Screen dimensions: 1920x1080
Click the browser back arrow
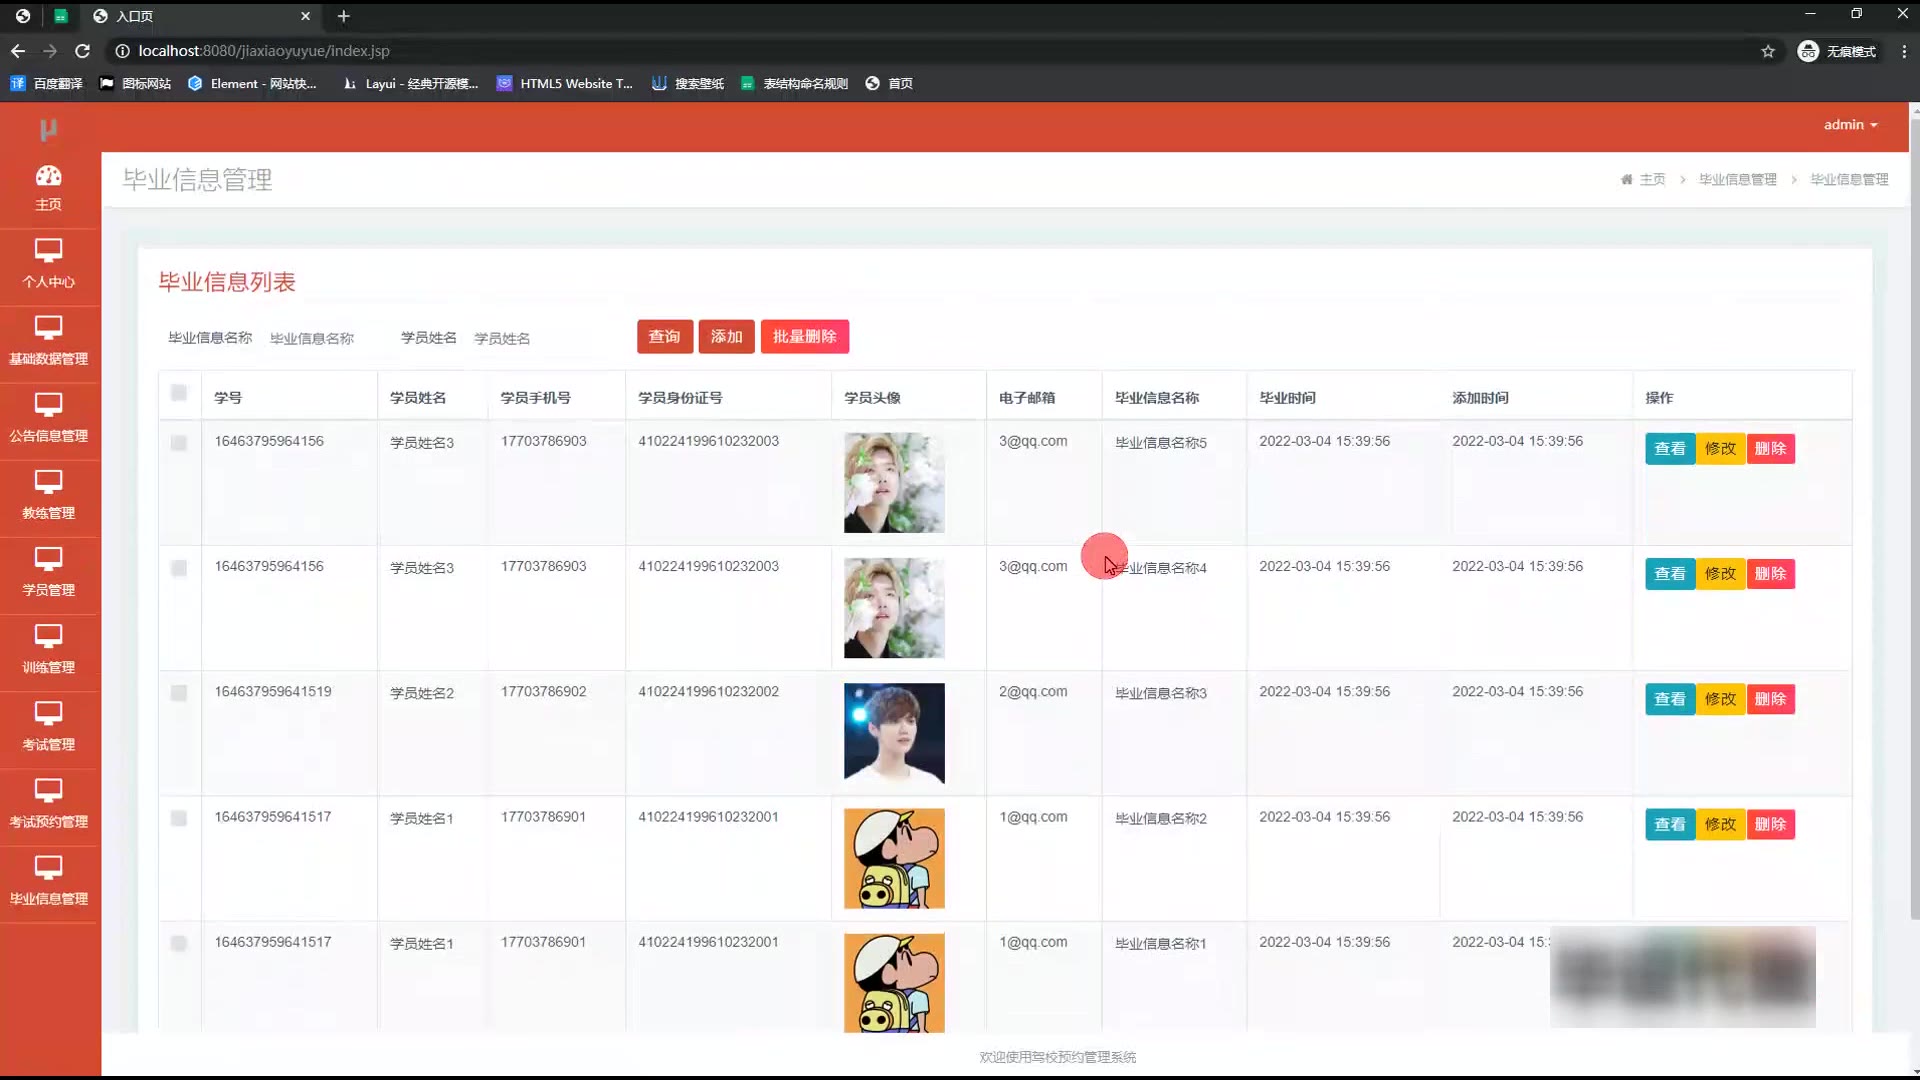tap(18, 51)
